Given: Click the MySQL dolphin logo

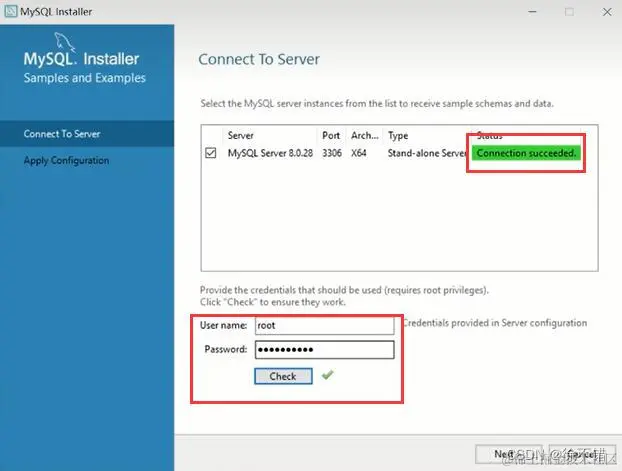Looking at the screenshot, I should tap(65, 42).
